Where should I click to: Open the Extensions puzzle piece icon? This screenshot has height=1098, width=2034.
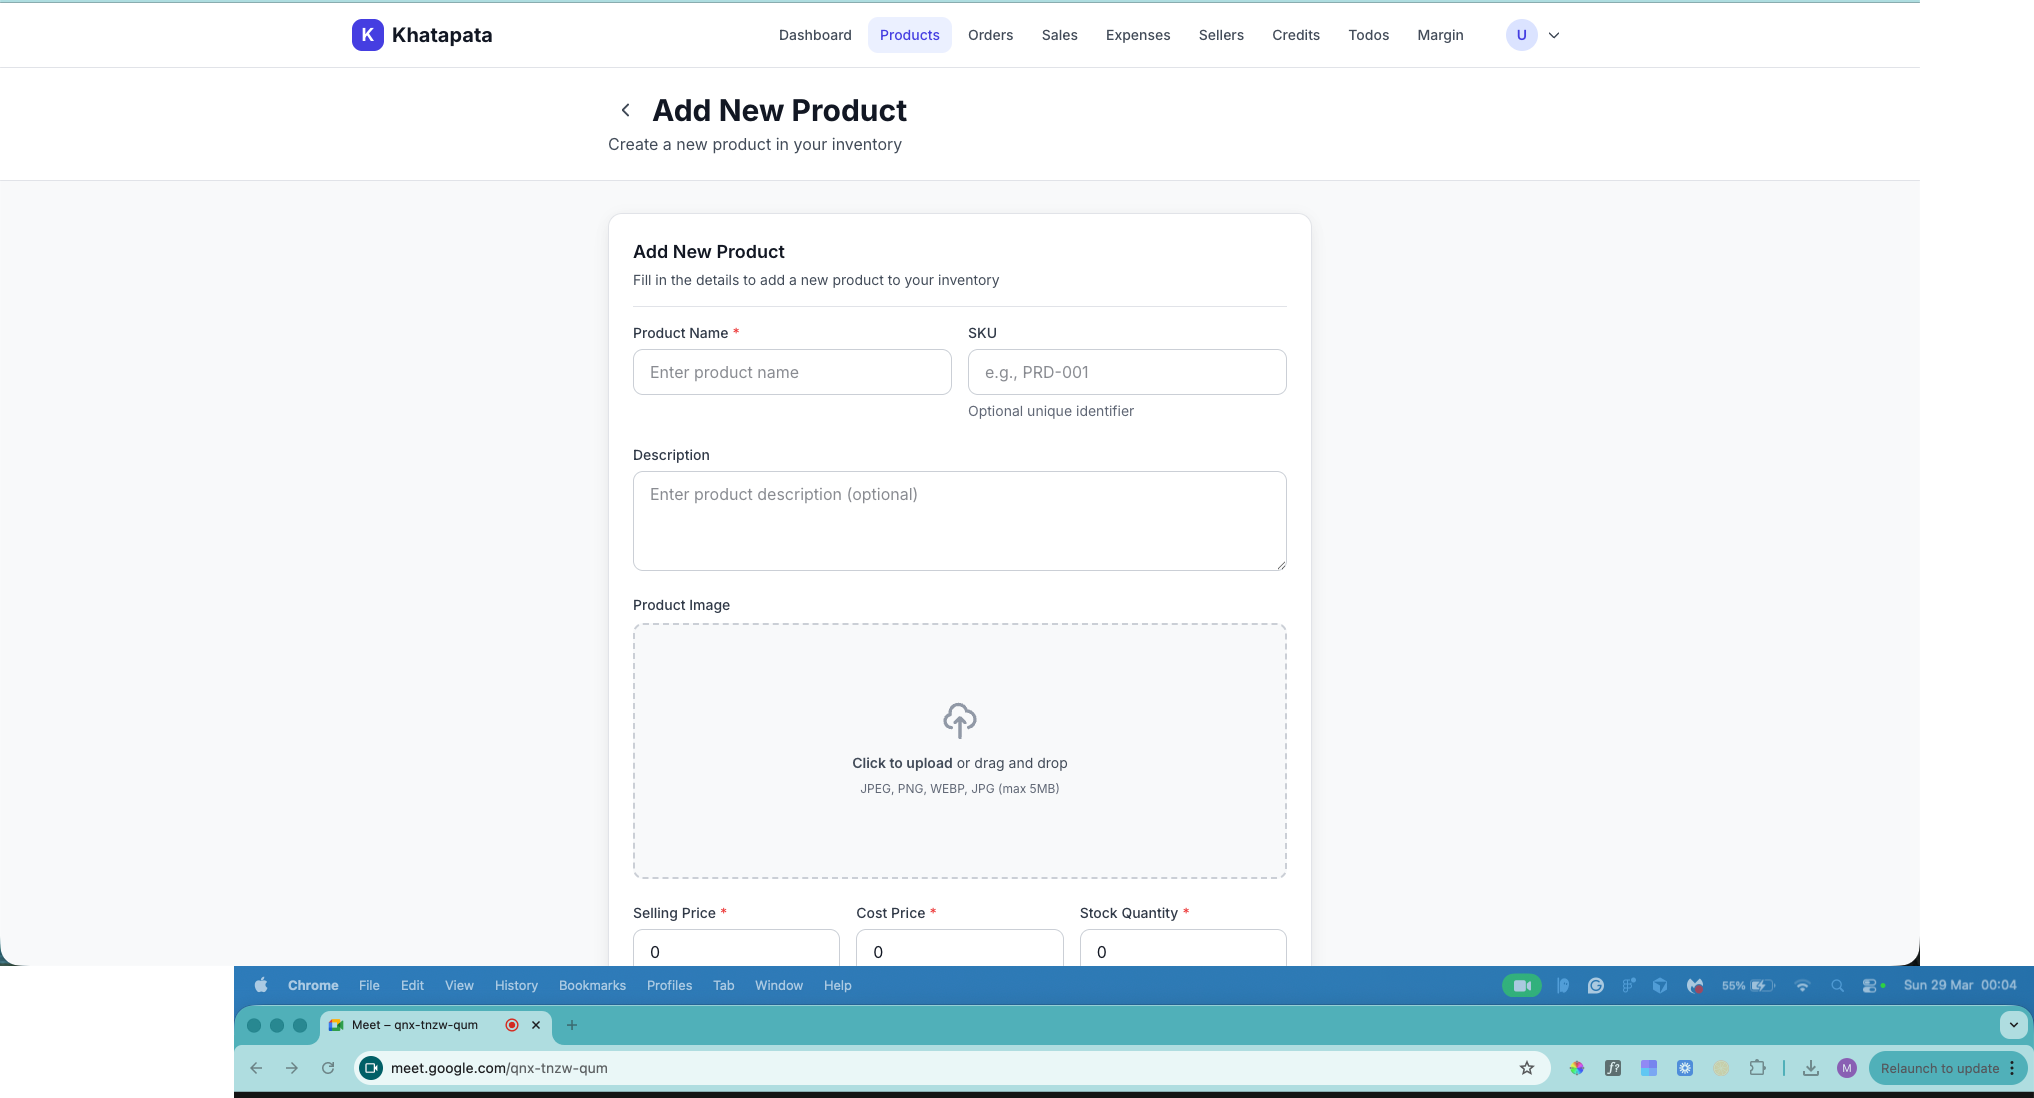(1757, 1068)
